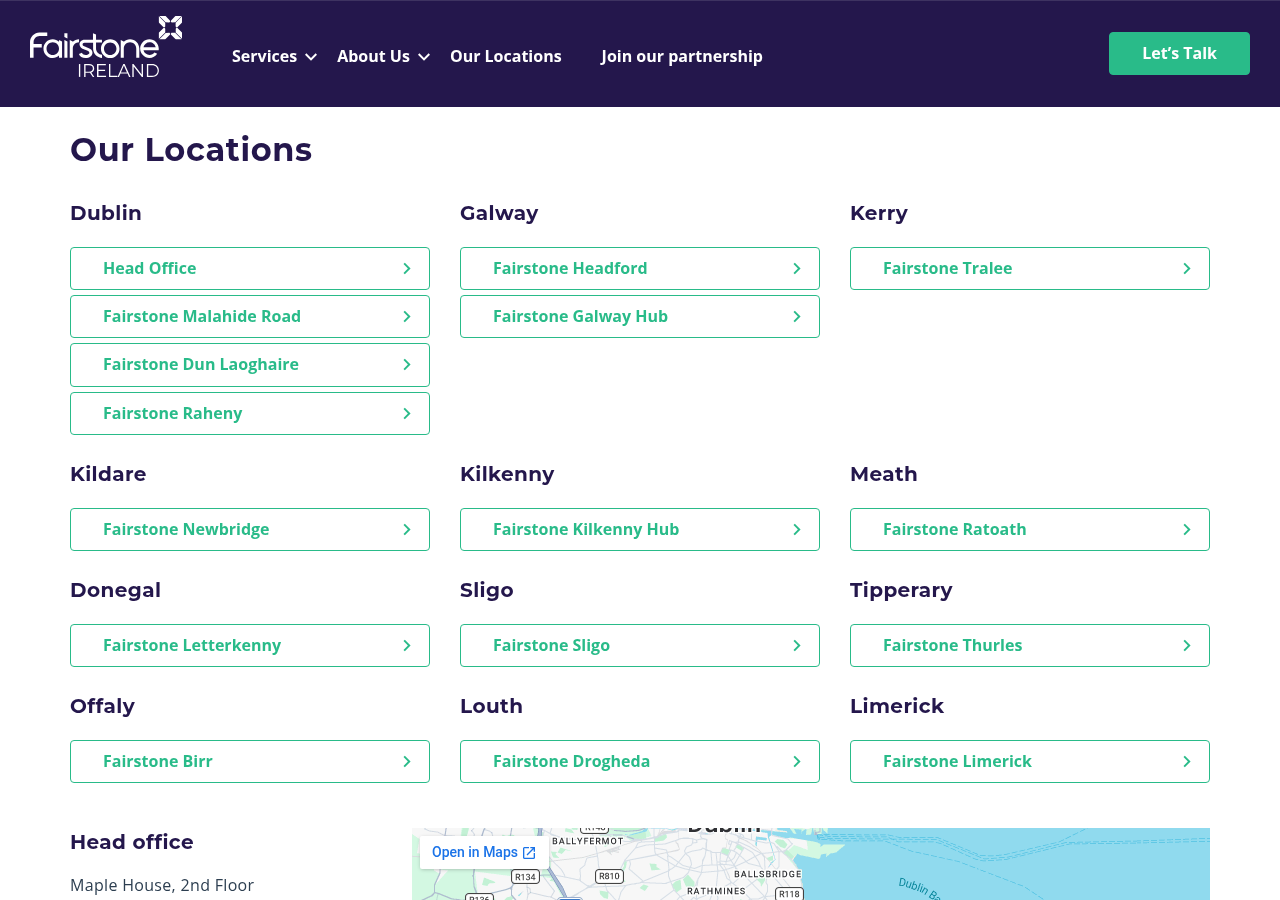
Task: Click arrow icon beside Fairstone Raheny
Action: point(407,413)
